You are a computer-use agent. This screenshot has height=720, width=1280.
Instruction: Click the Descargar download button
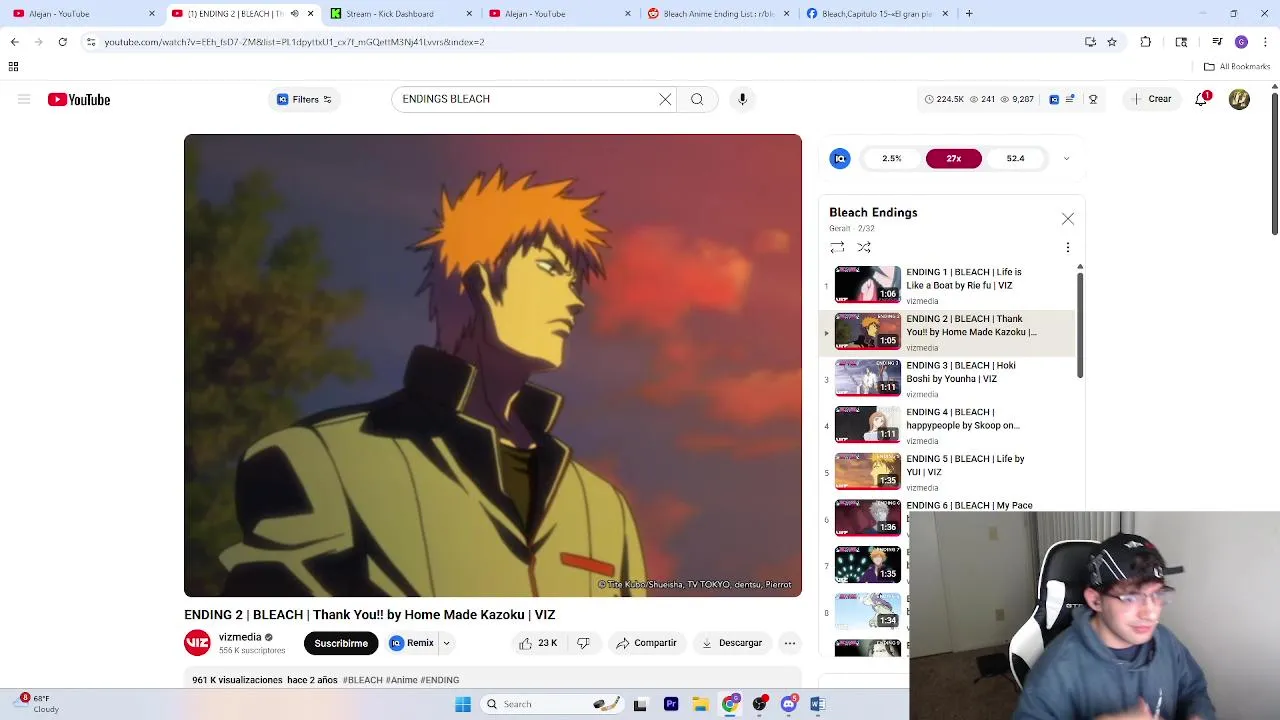(732, 643)
